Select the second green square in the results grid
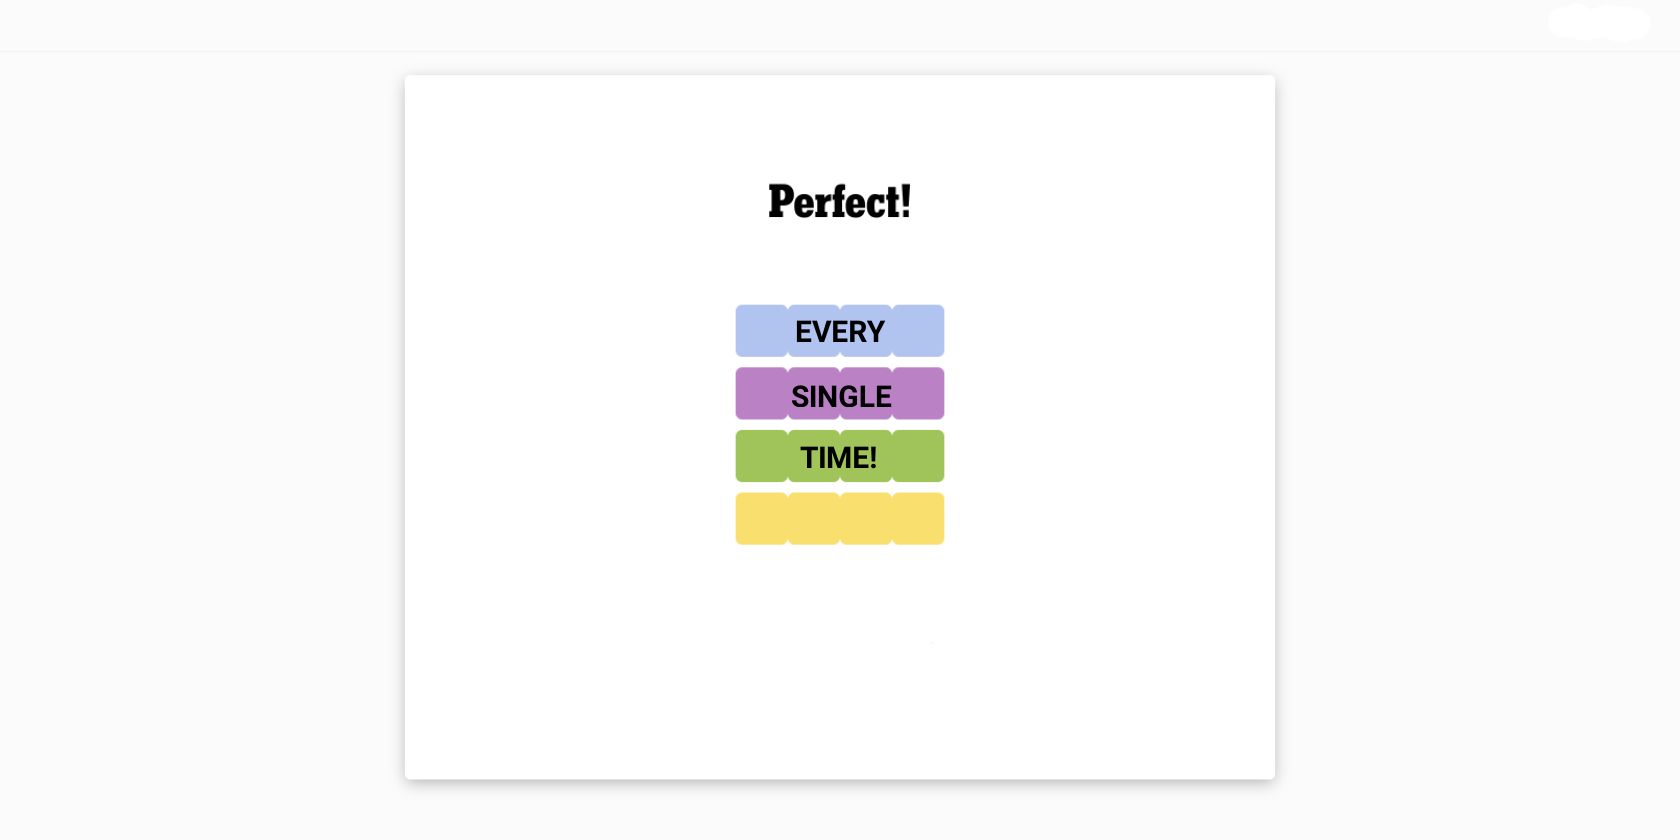The image size is (1680, 840). coord(814,456)
